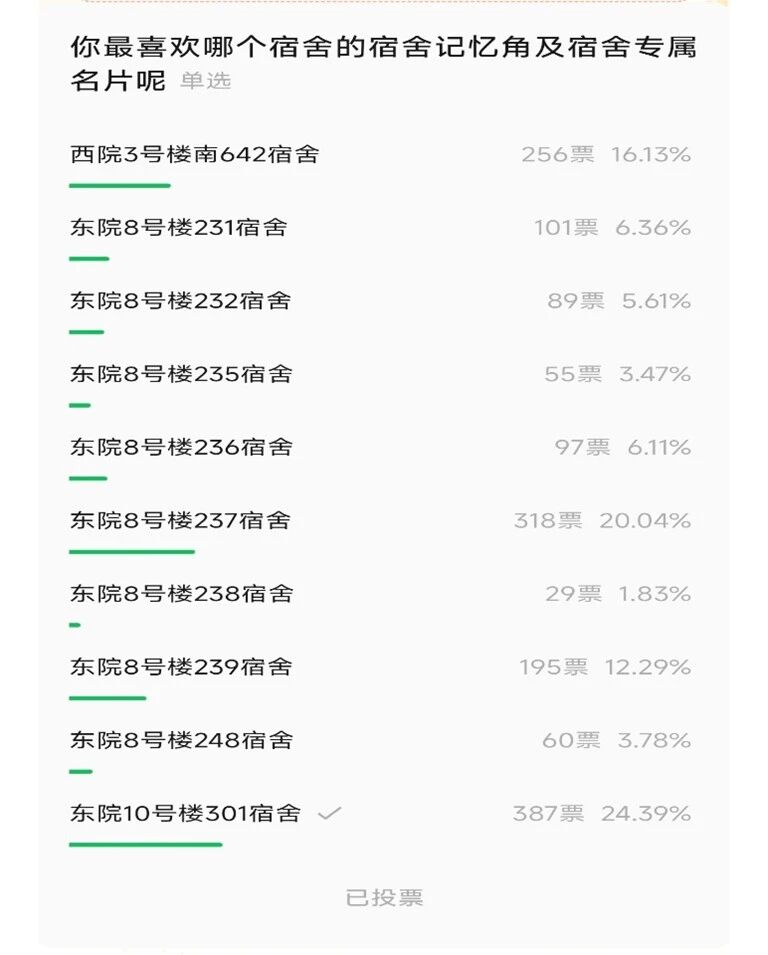Image resolution: width=768 pixels, height=955 pixels.
Task: Select the 西院3号楼南642宿舍 option
Action: click(x=194, y=155)
